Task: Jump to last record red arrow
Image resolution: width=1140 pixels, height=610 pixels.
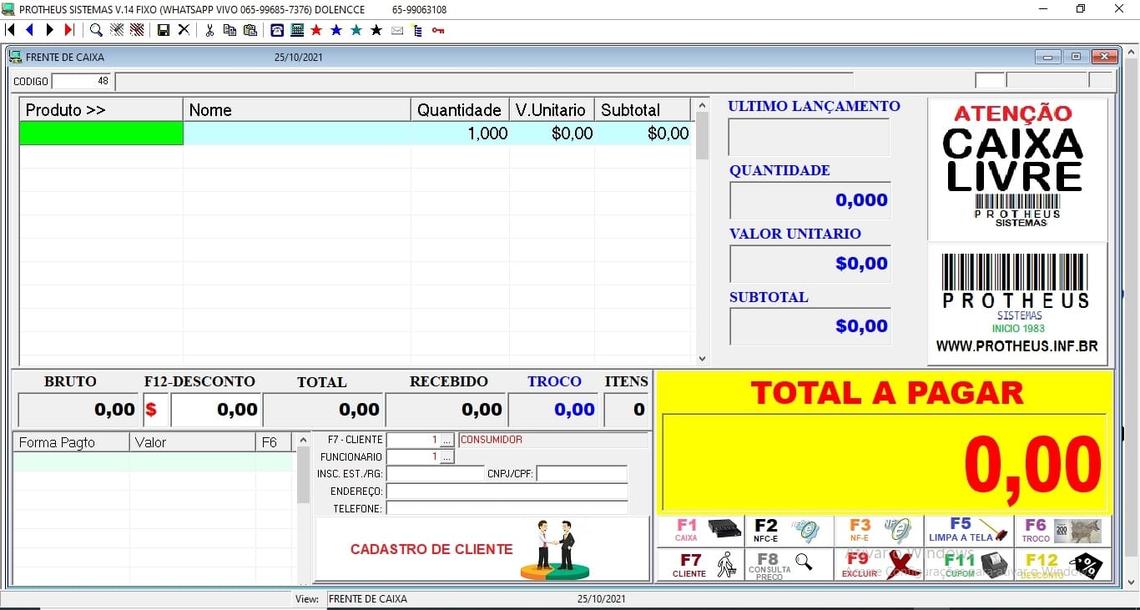Action: point(69,30)
